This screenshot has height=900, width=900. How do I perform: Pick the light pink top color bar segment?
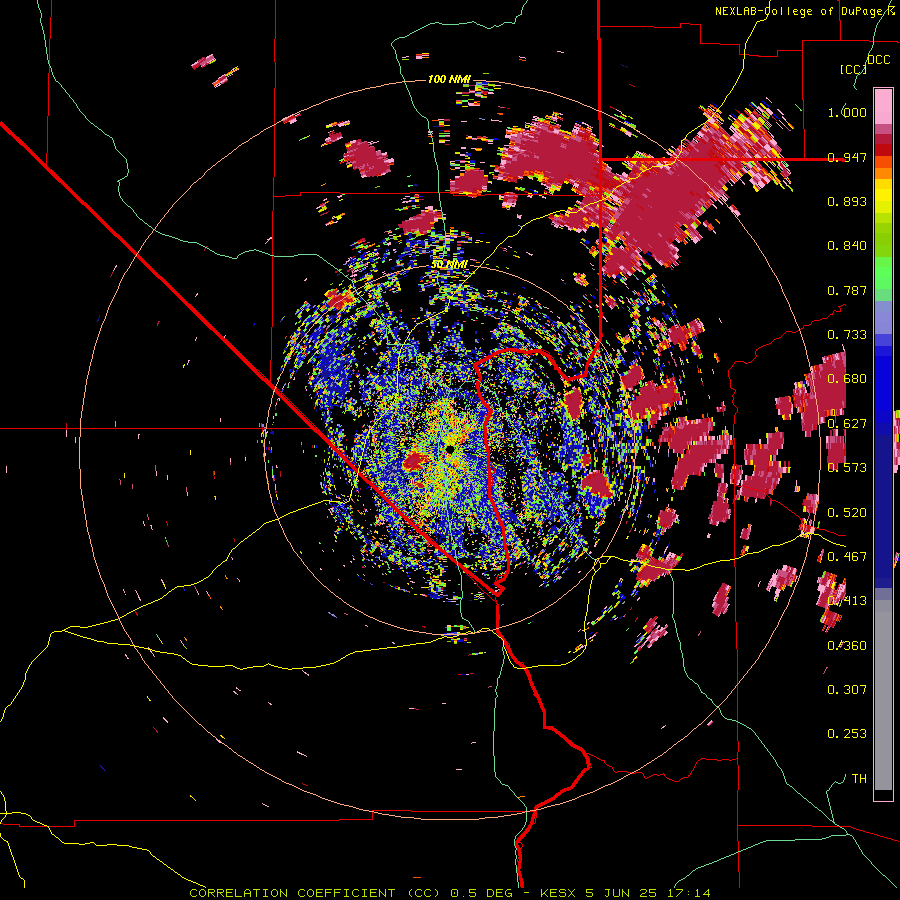883,107
